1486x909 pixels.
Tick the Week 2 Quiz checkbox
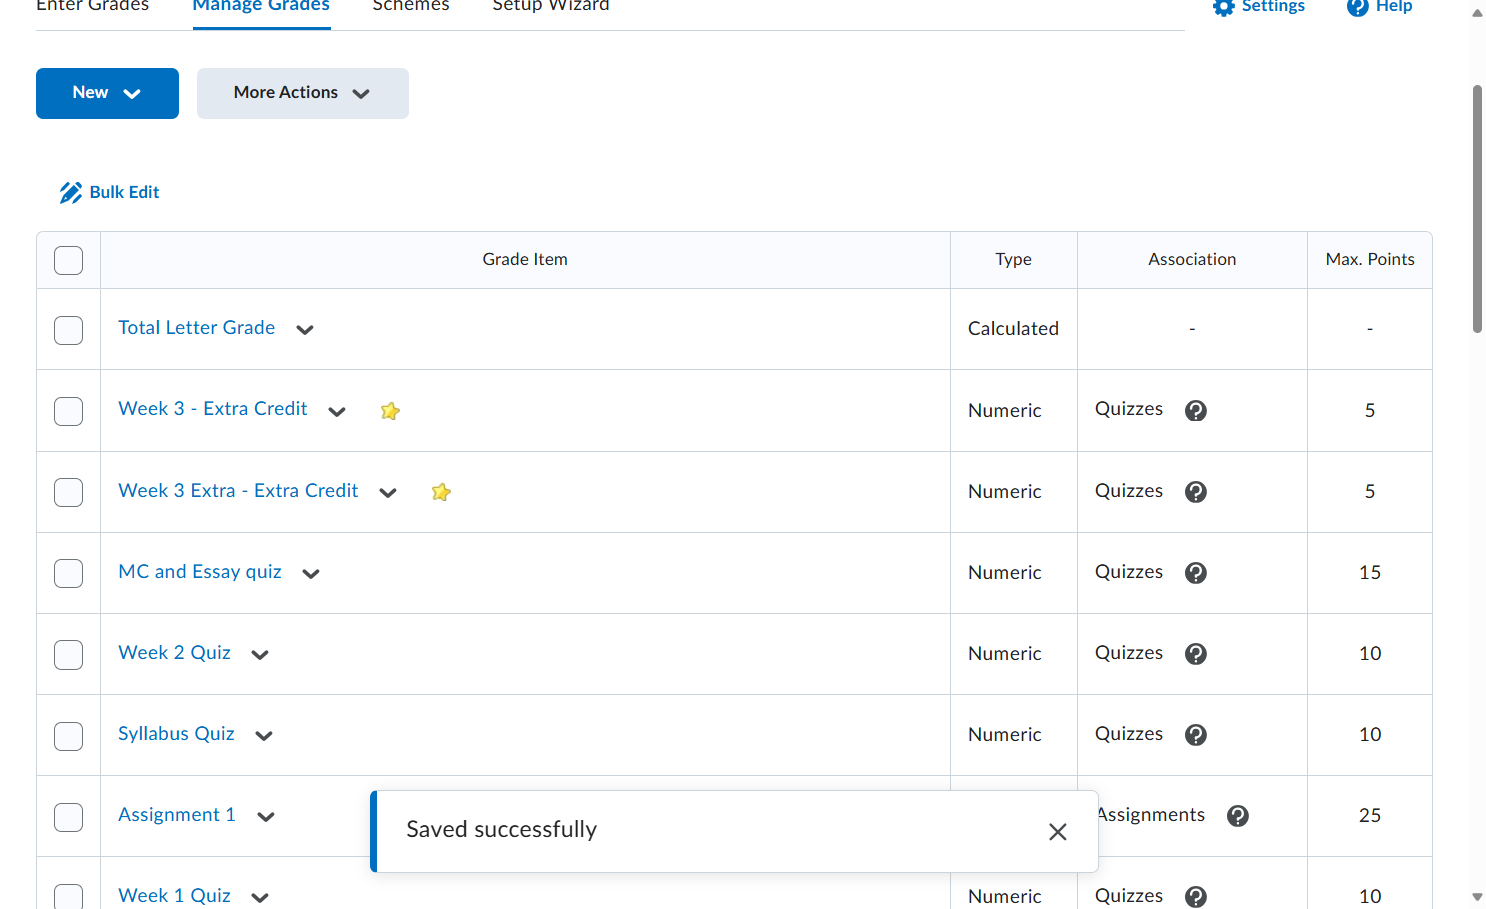[68, 654]
